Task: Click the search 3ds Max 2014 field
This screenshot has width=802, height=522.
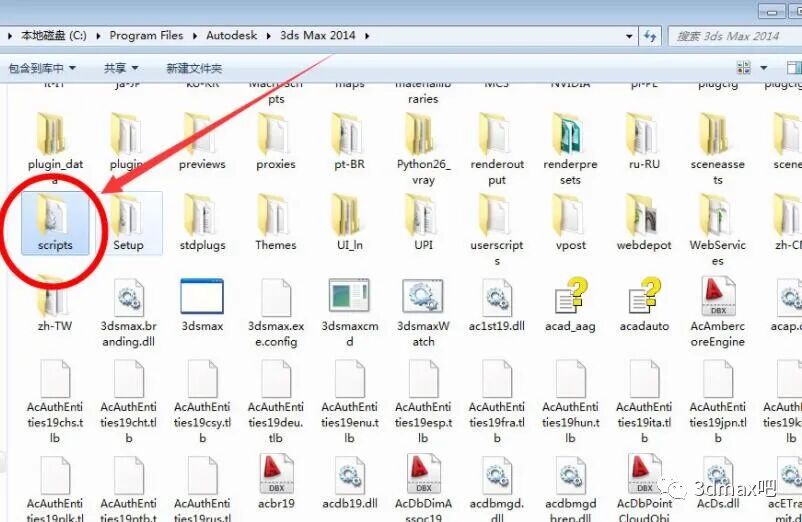Action: [735, 36]
